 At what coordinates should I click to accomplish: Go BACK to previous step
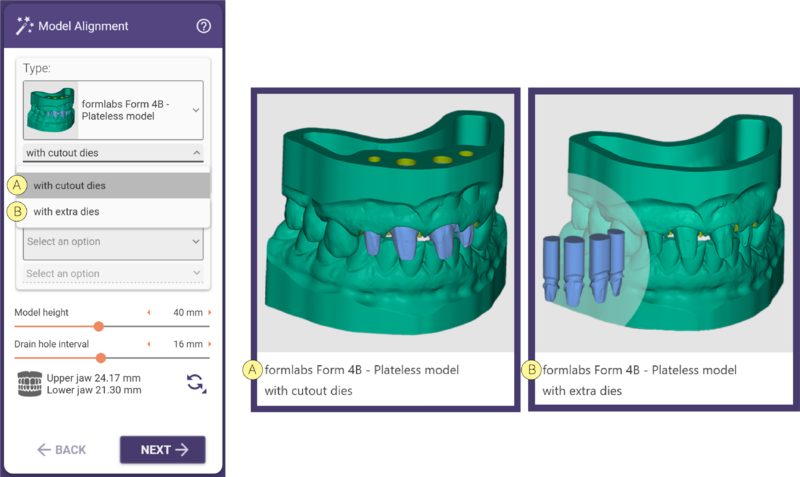click(x=61, y=449)
